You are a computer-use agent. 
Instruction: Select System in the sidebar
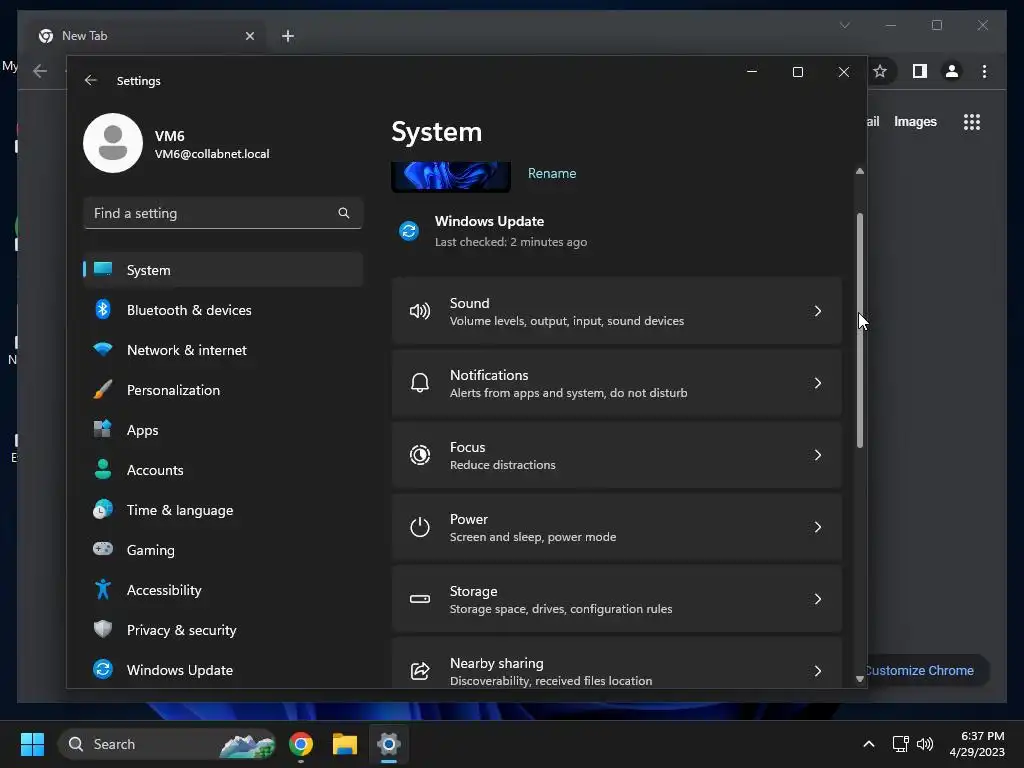point(223,270)
